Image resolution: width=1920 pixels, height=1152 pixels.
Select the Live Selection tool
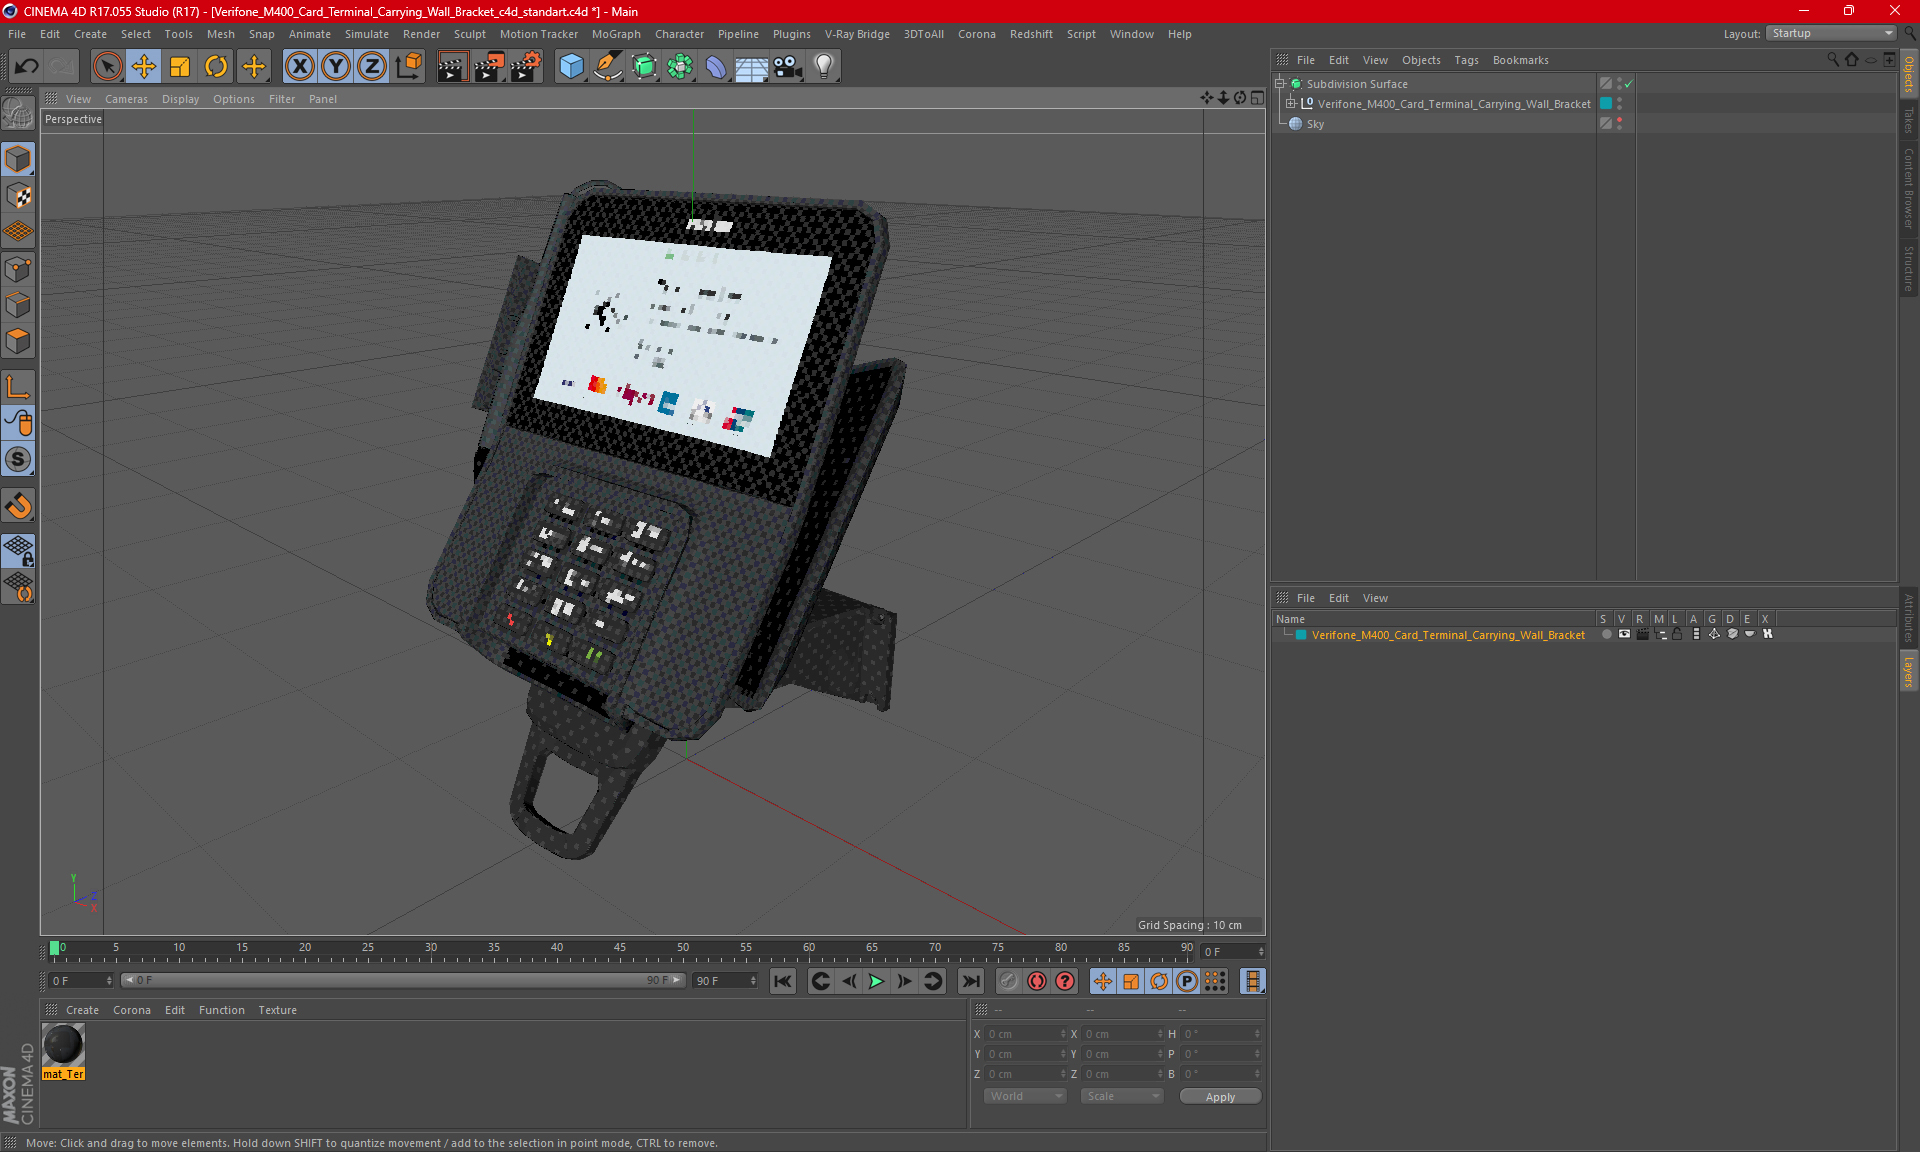click(x=107, y=67)
